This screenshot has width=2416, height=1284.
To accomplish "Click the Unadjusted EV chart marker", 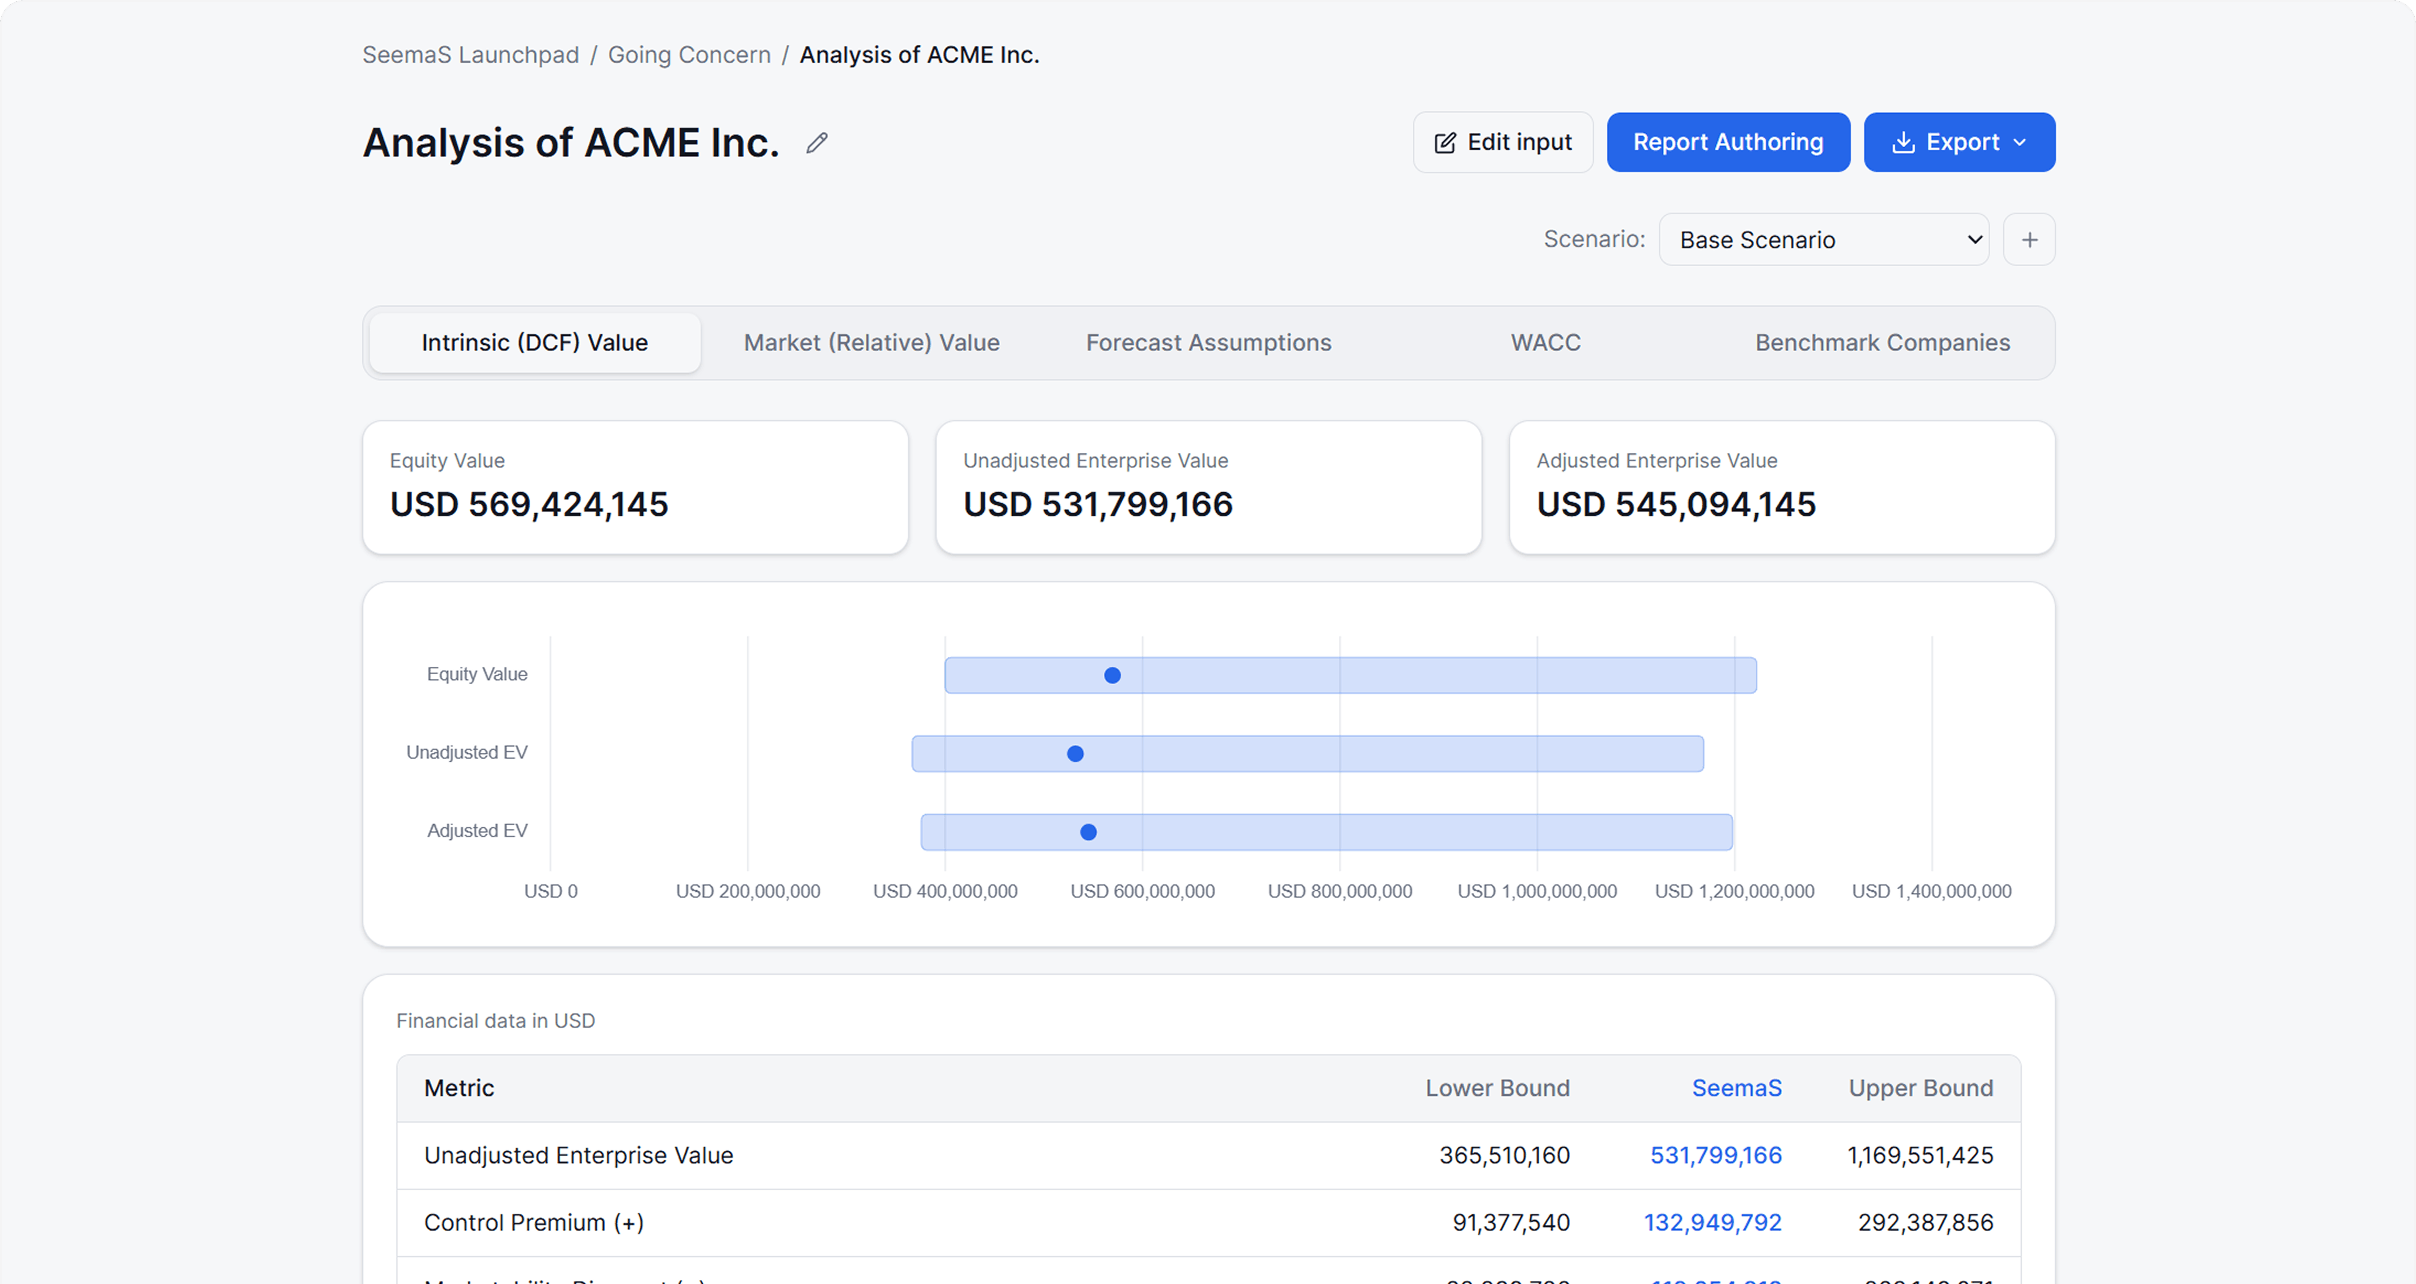I will [1075, 754].
